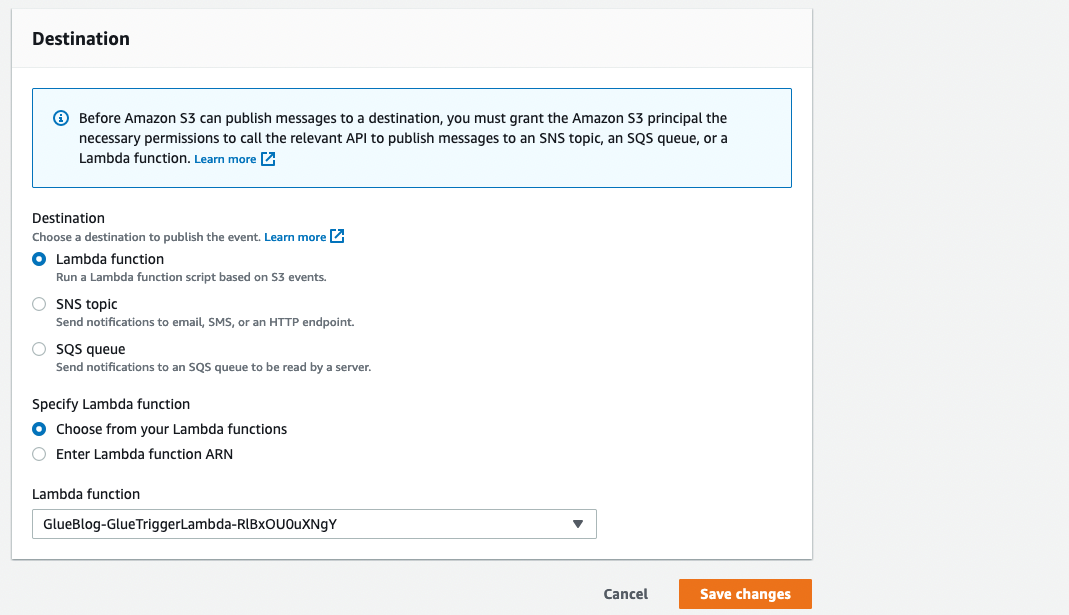Select the Lambda function destination radio button
Viewport: 1069px width, 615px height.
click(39, 259)
